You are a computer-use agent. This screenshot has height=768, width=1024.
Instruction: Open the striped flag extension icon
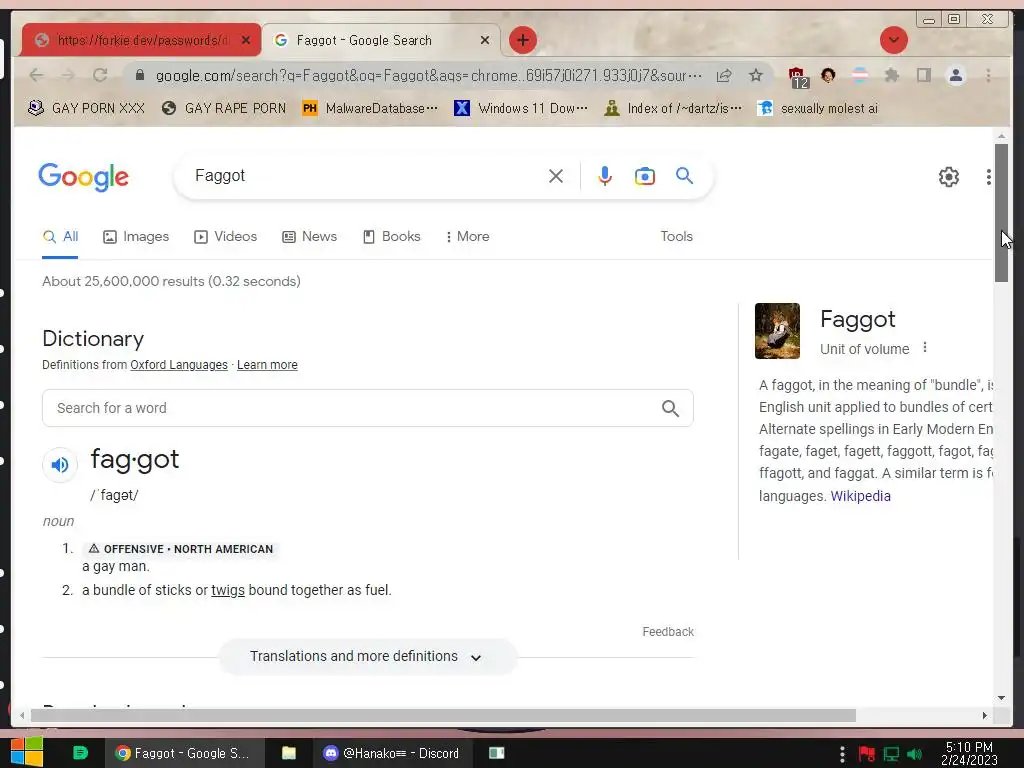point(860,75)
